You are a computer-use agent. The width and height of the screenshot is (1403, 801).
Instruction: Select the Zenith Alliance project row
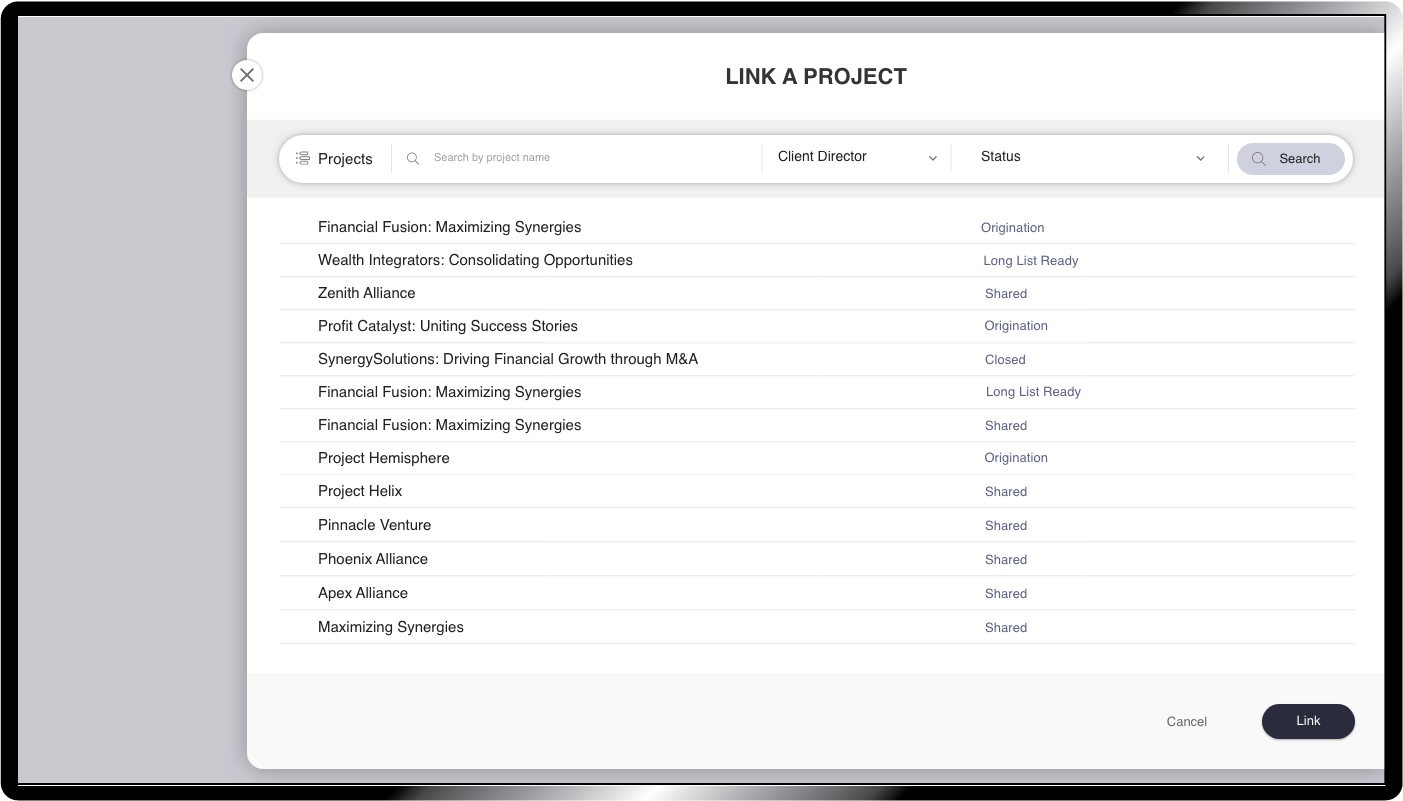pos(366,293)
